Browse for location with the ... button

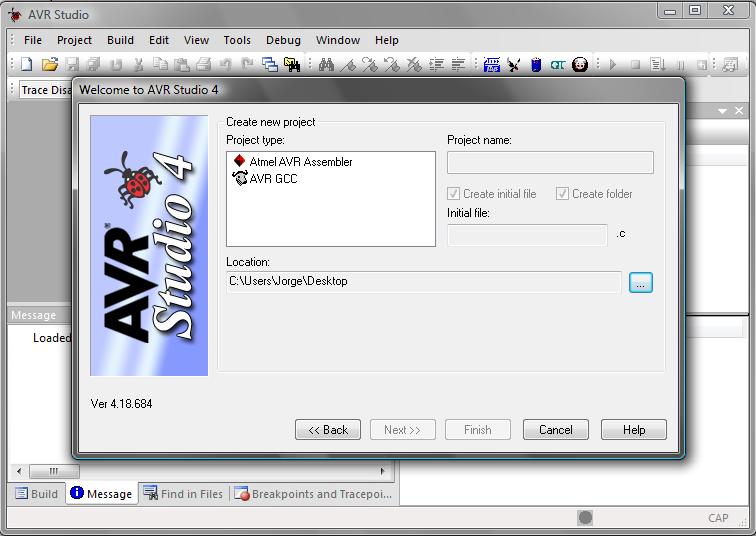(x=641, y=282)
